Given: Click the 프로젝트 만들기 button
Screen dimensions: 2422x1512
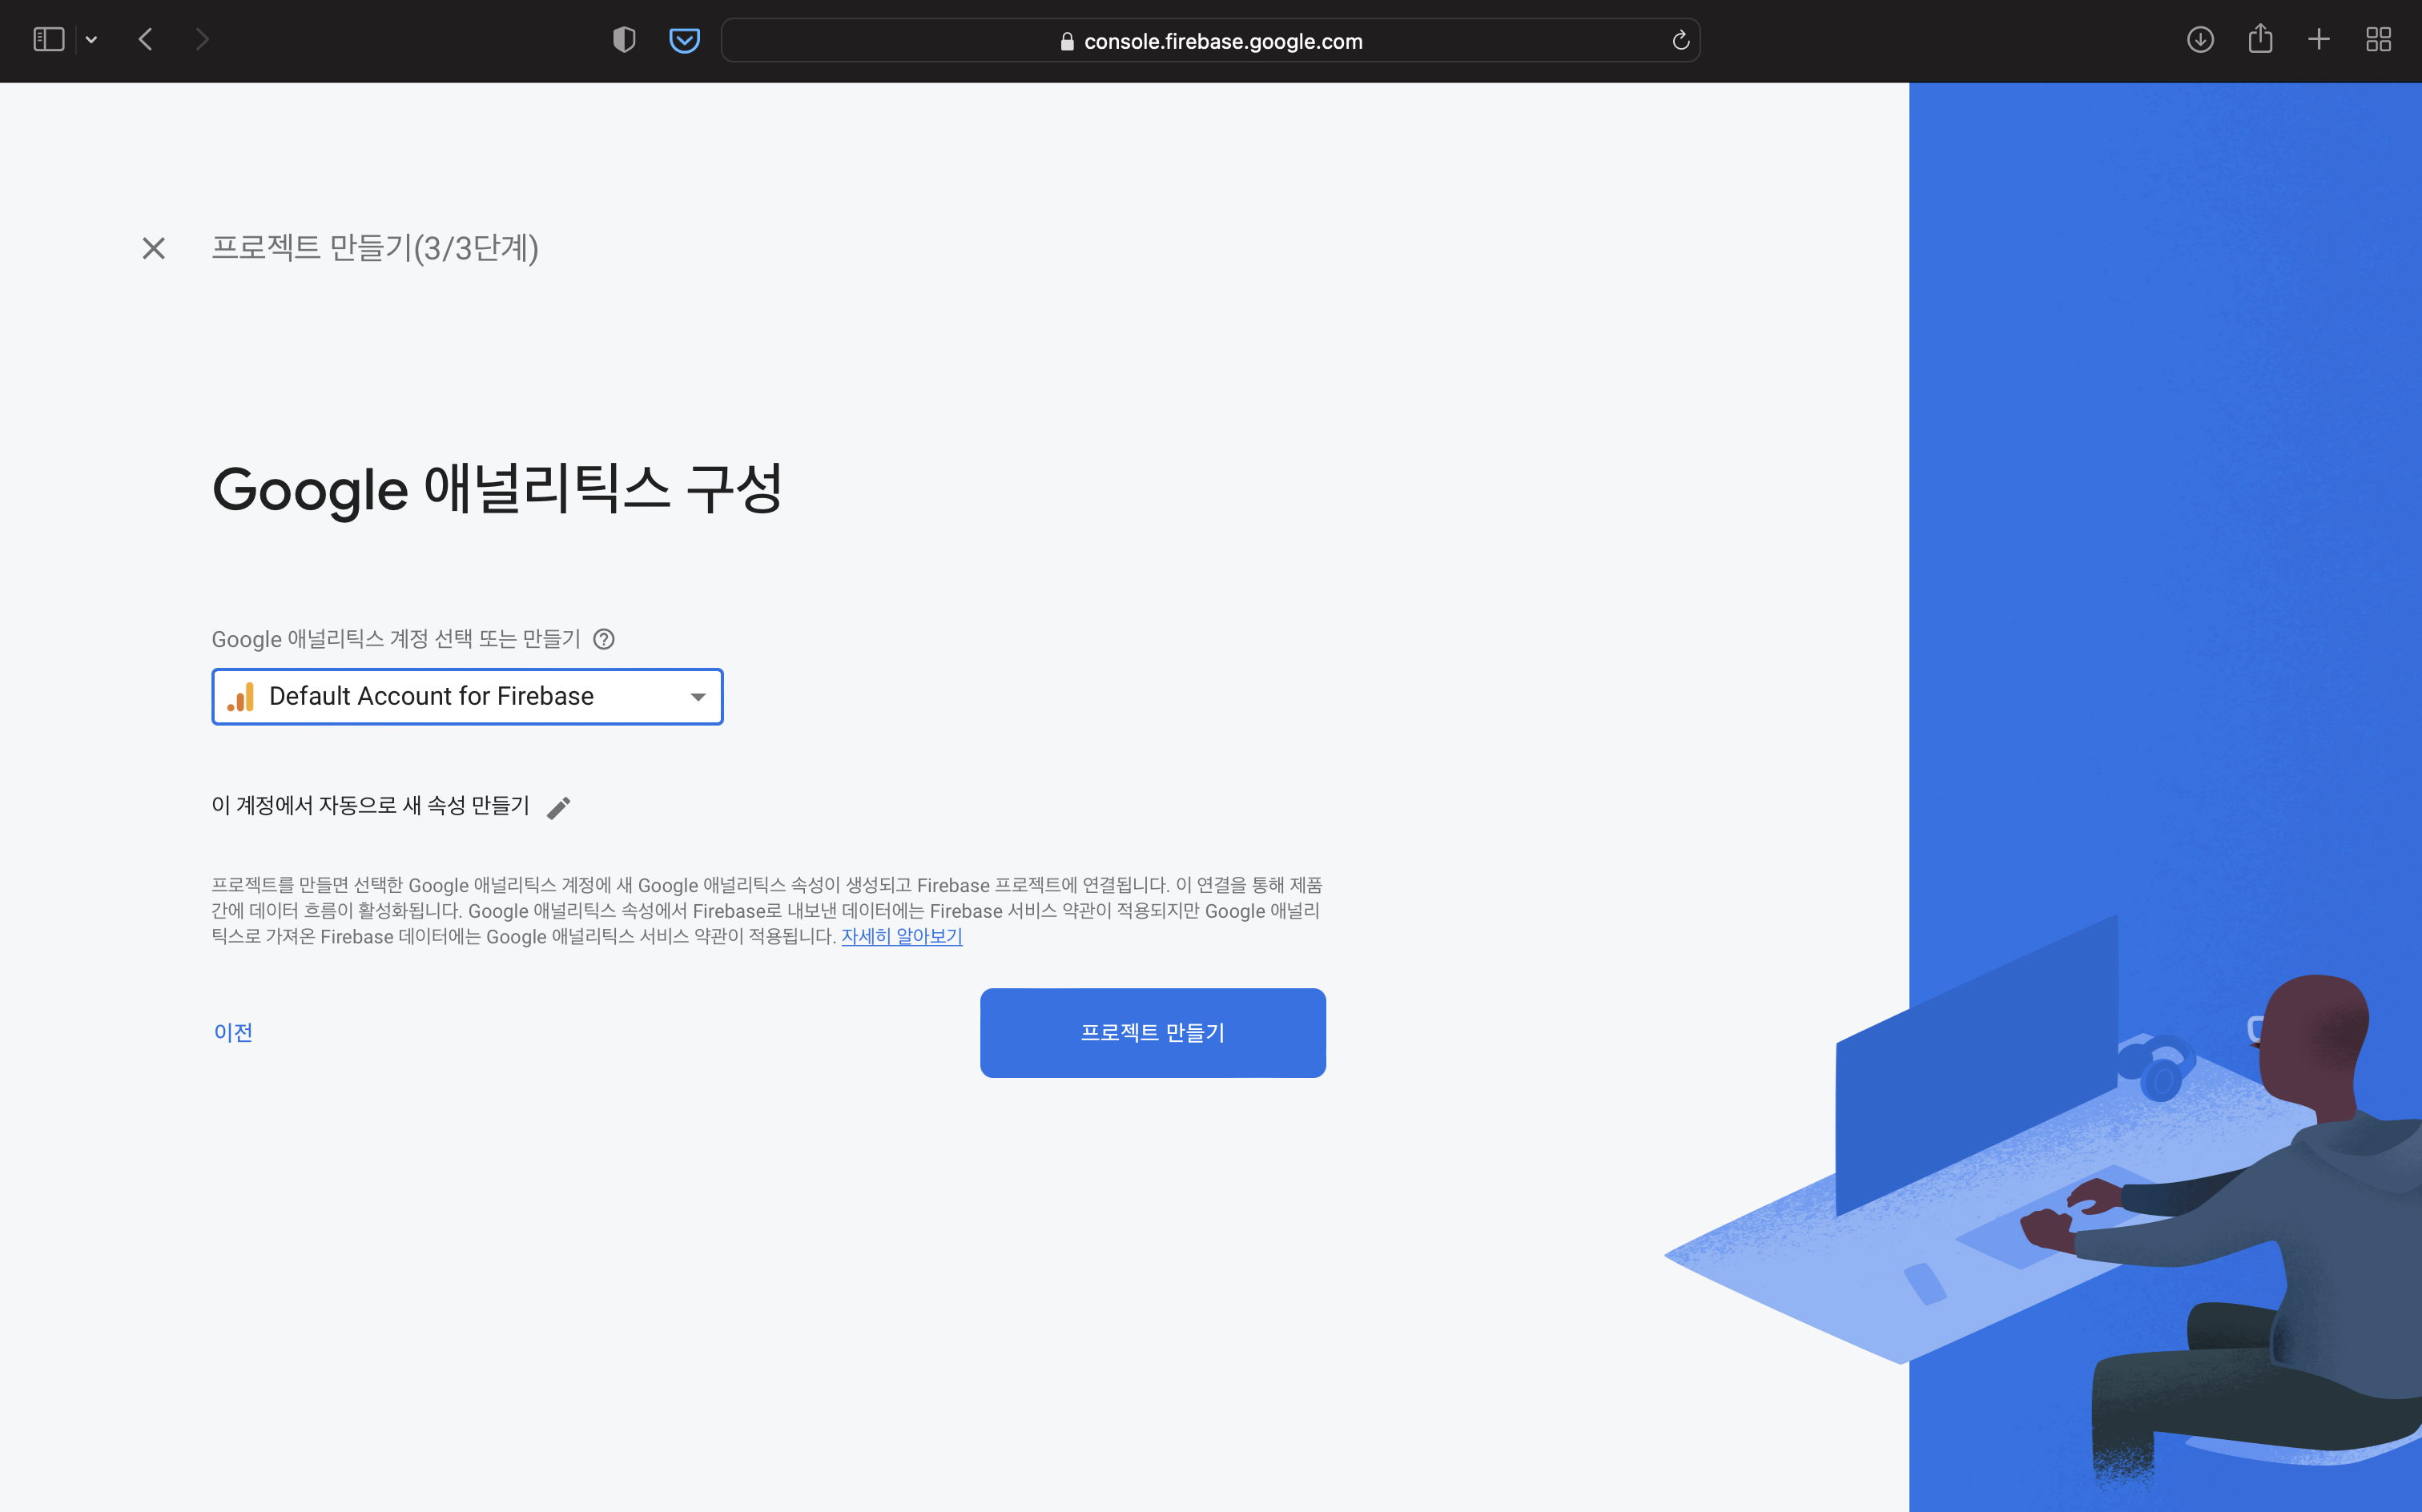Looking at the screenshot, I should 1152,1032.
